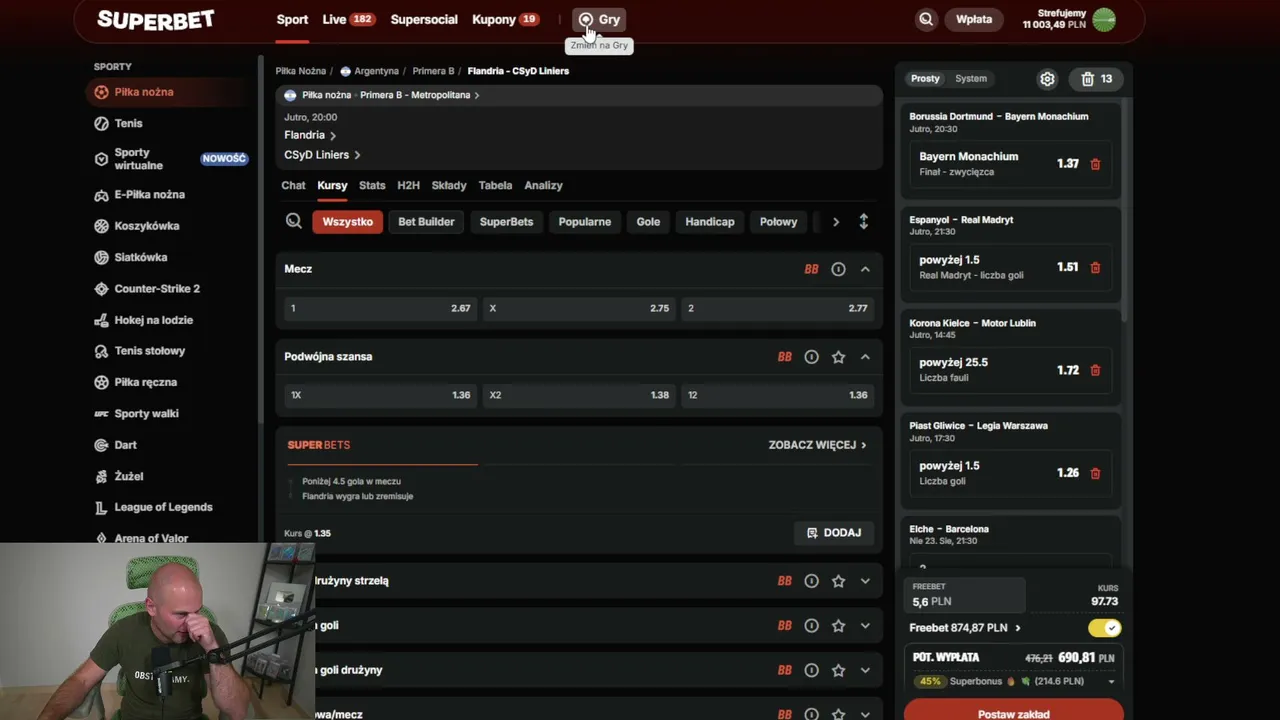This screenshot has width=1280, height=720.
Task: Click the Dart icon in the sidebar
Action: point(101,445)
